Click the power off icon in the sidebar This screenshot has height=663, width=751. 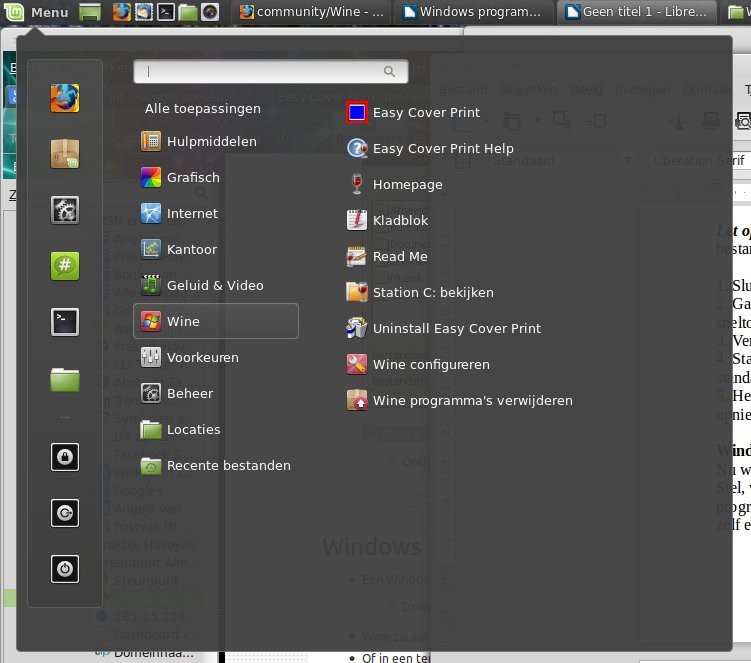pos(65,569)
